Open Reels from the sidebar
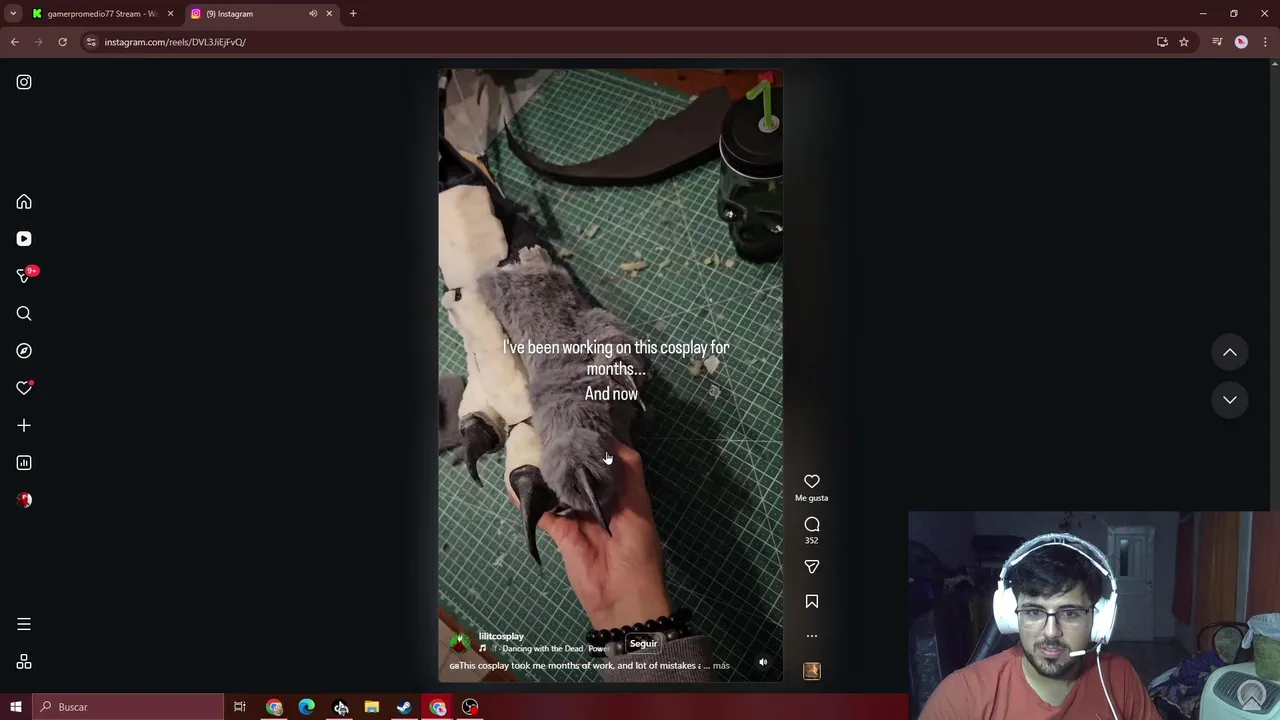 point(24,239)
